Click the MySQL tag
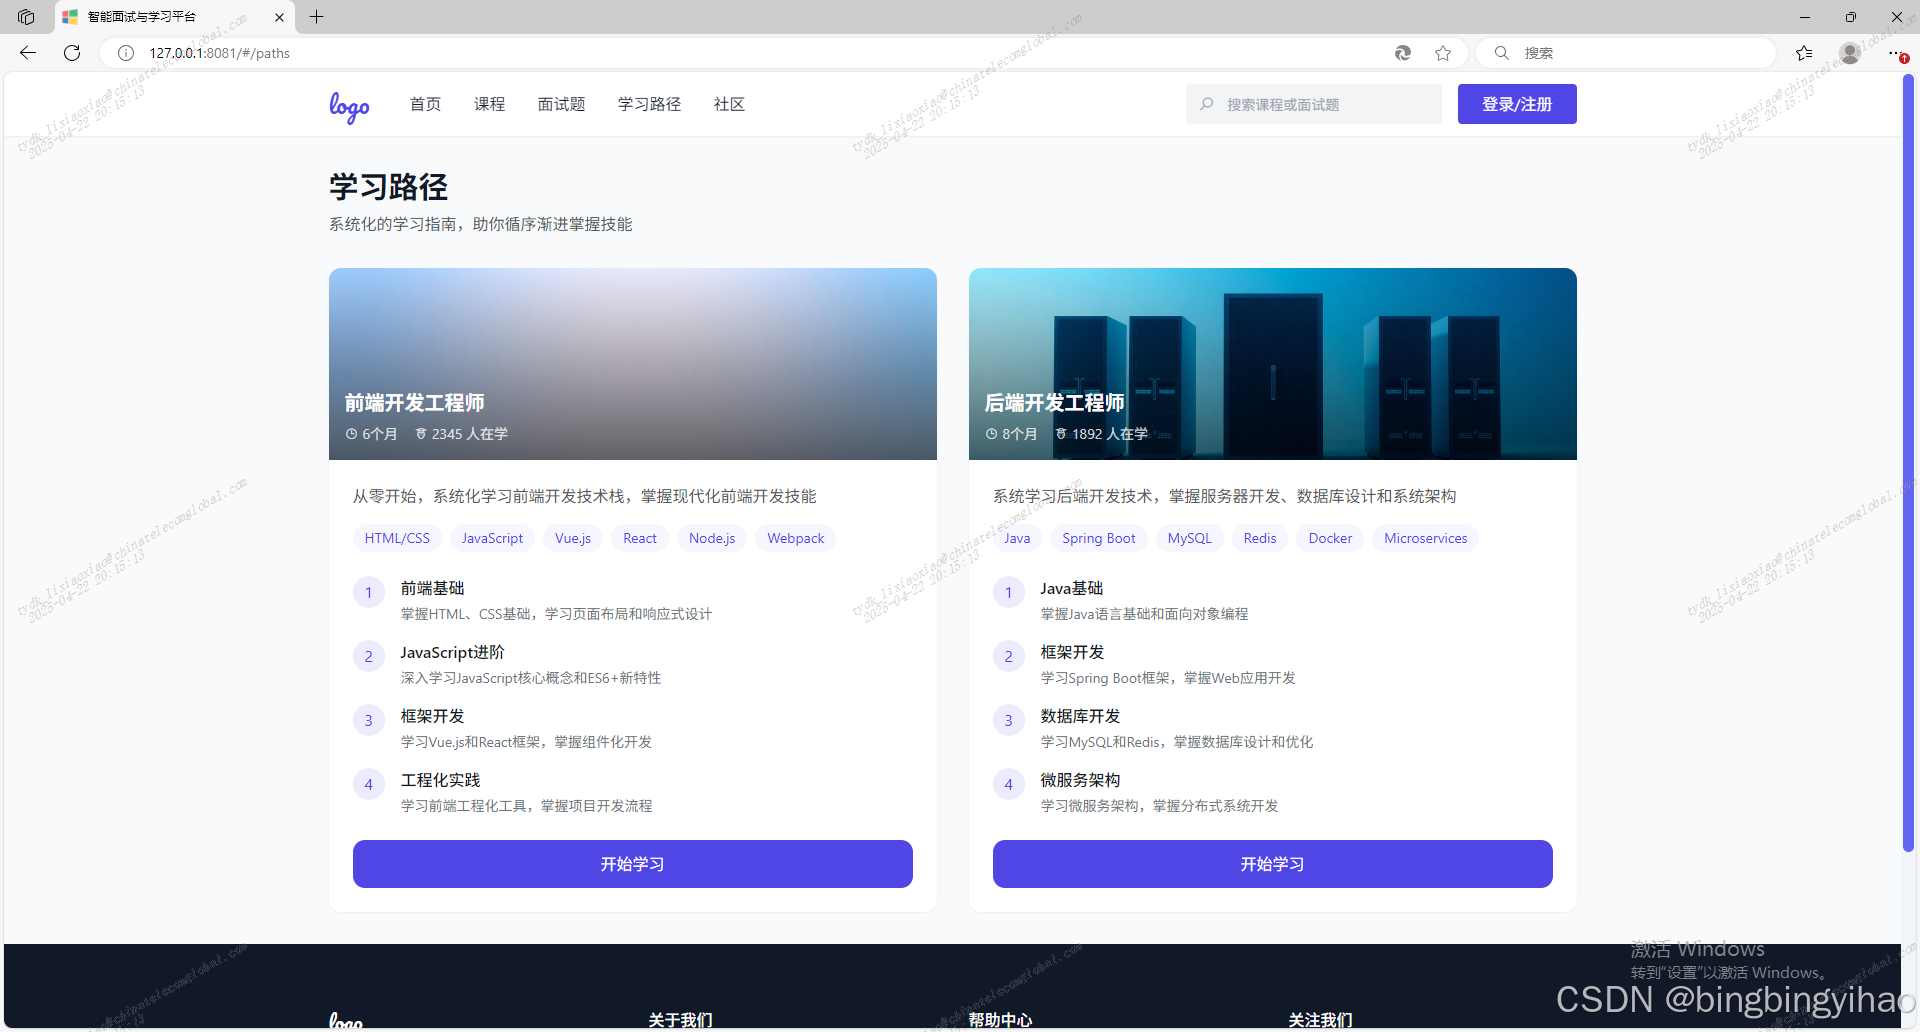 pos(1190,538)
